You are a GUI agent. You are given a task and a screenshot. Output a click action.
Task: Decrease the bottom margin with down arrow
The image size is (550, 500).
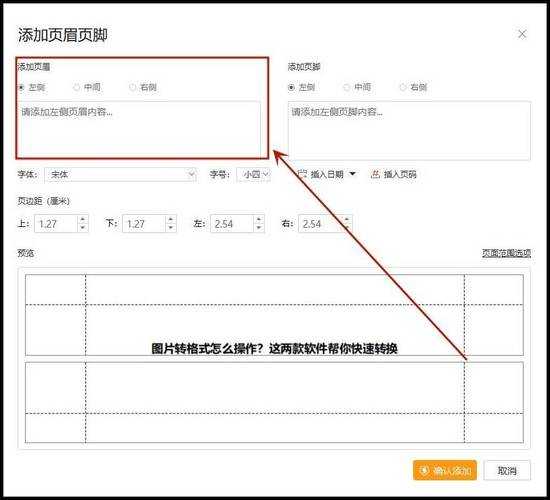170,228
